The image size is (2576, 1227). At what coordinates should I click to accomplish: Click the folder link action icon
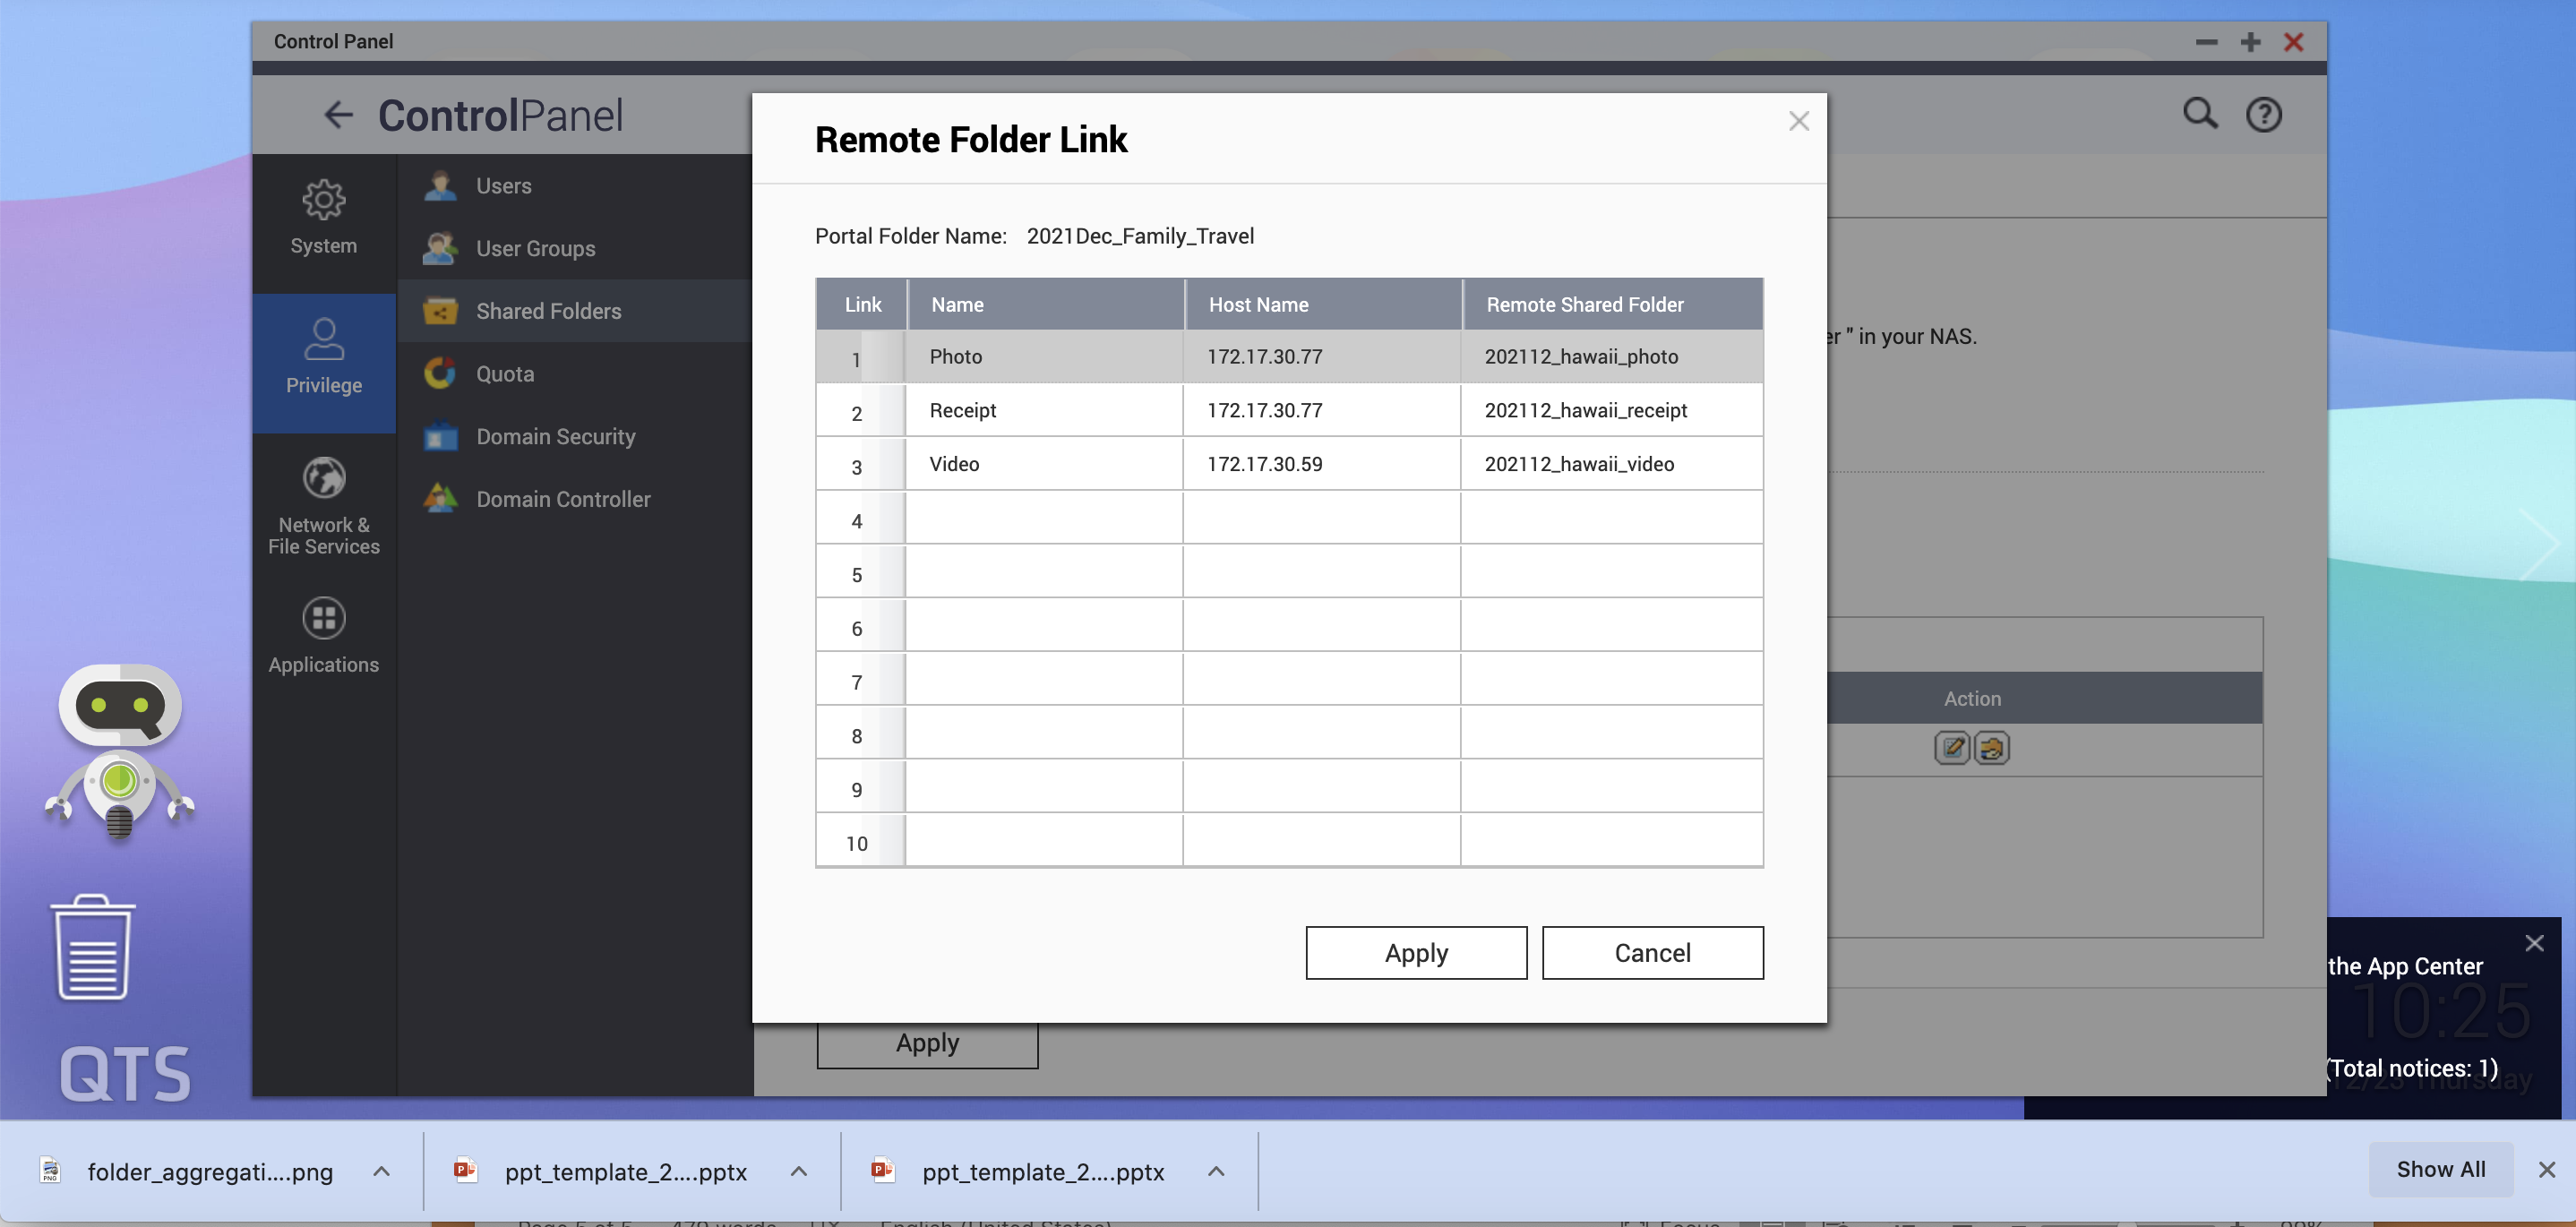[1991, 748]
